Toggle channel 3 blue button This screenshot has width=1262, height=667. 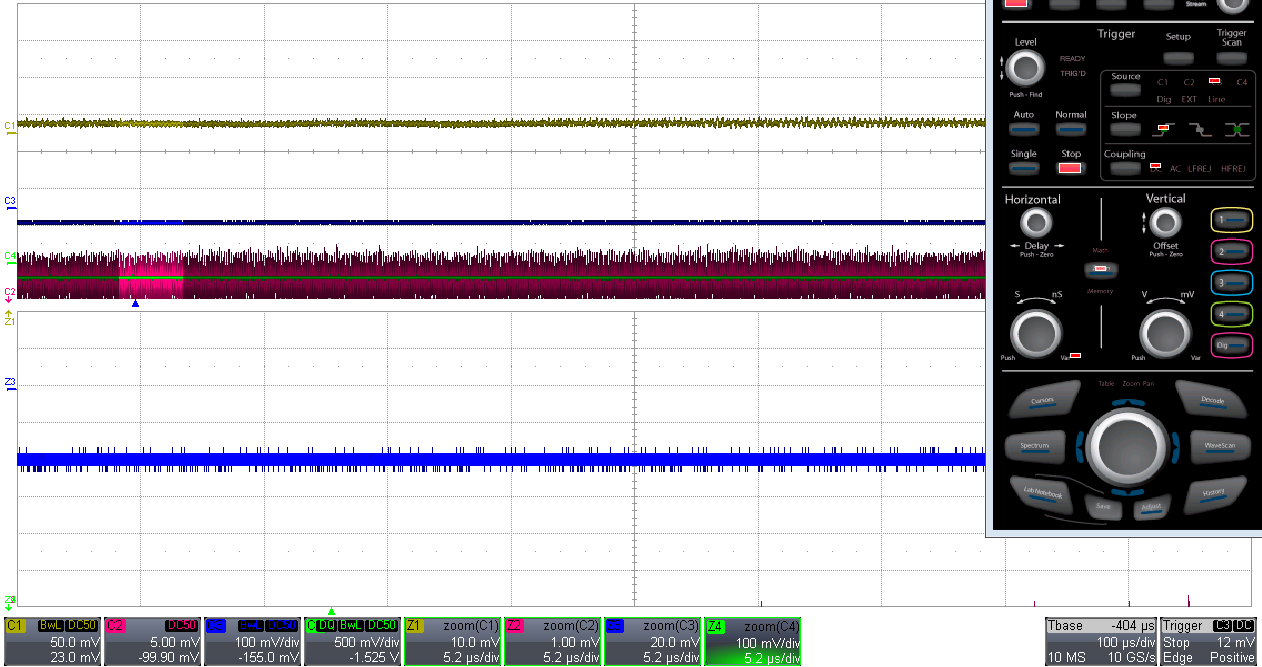[1232, 283]
